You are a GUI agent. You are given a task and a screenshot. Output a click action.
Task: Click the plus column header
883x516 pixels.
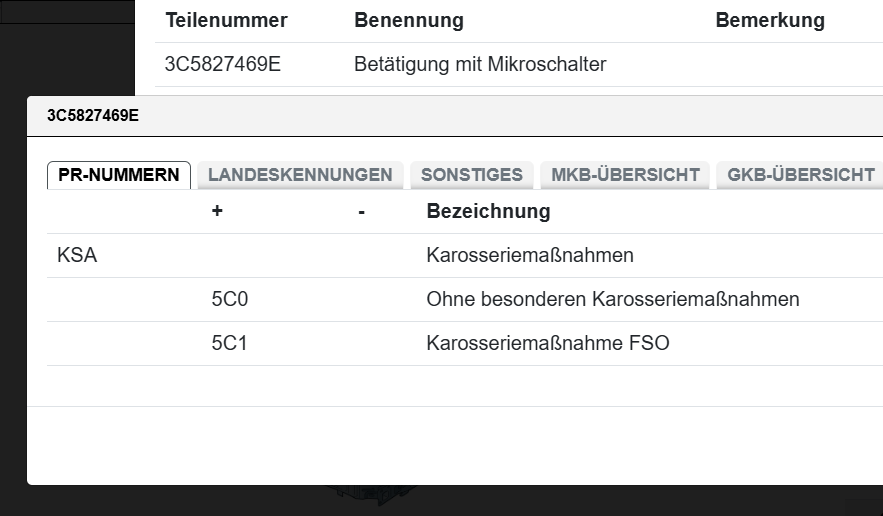pos(217,211)
